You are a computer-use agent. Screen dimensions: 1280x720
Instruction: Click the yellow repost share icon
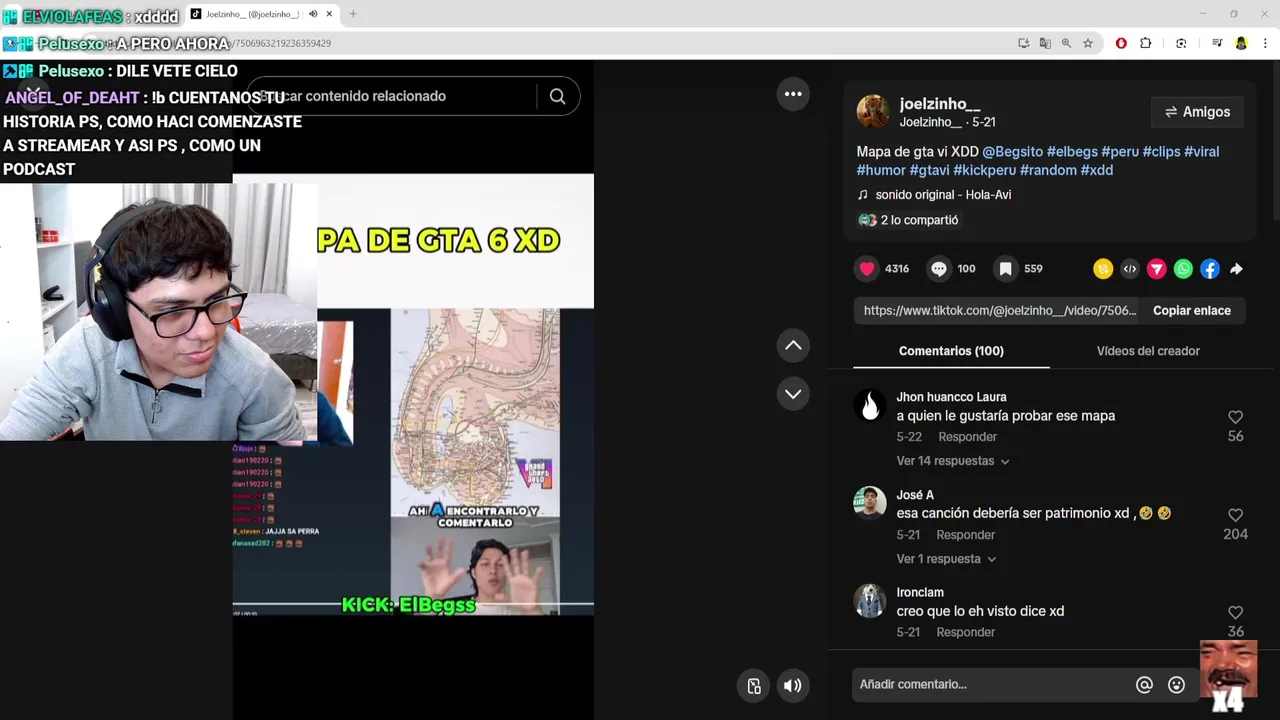coord(1103,269)
